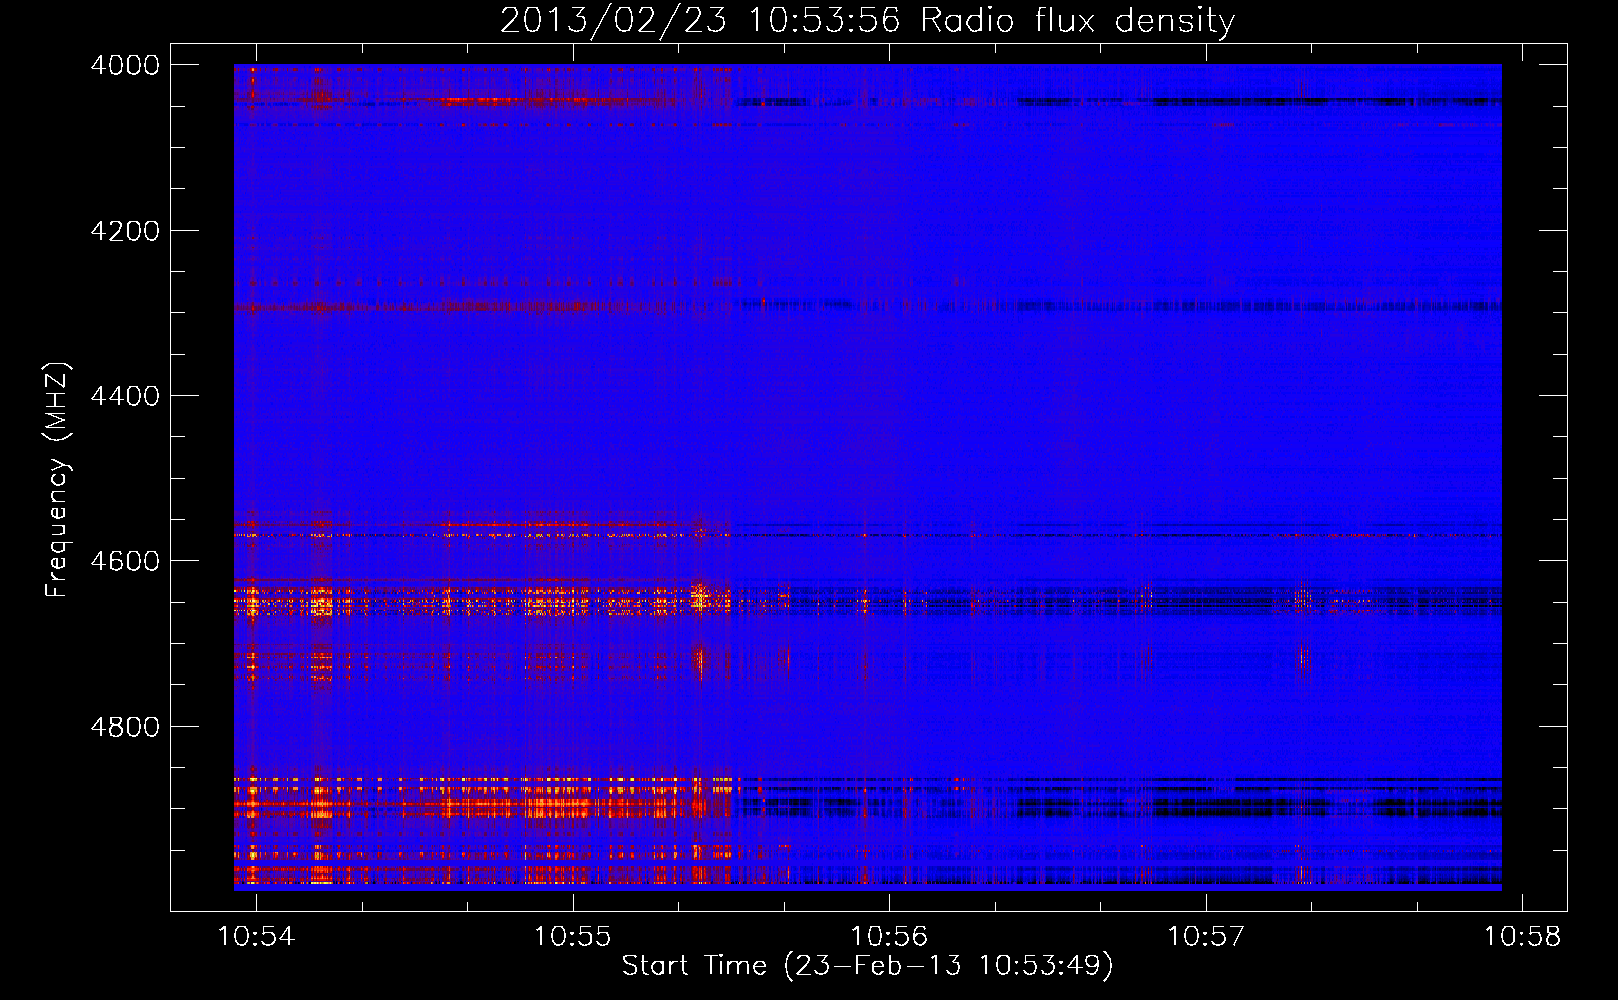Screen dimensions: 1618x1000
Task: Click the 4000 frequency tick label
Action: click(x=125, y=65)
